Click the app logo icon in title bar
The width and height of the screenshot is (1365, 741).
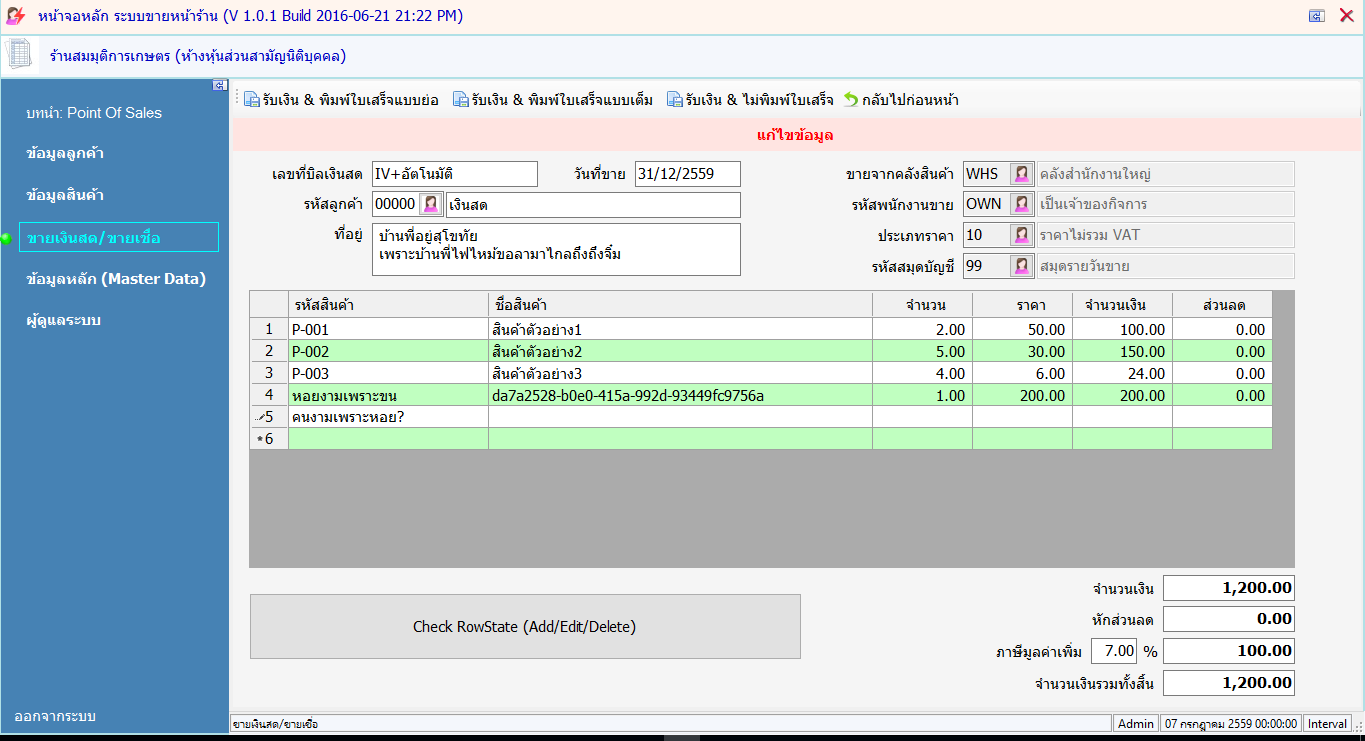(x=16, y=16)
